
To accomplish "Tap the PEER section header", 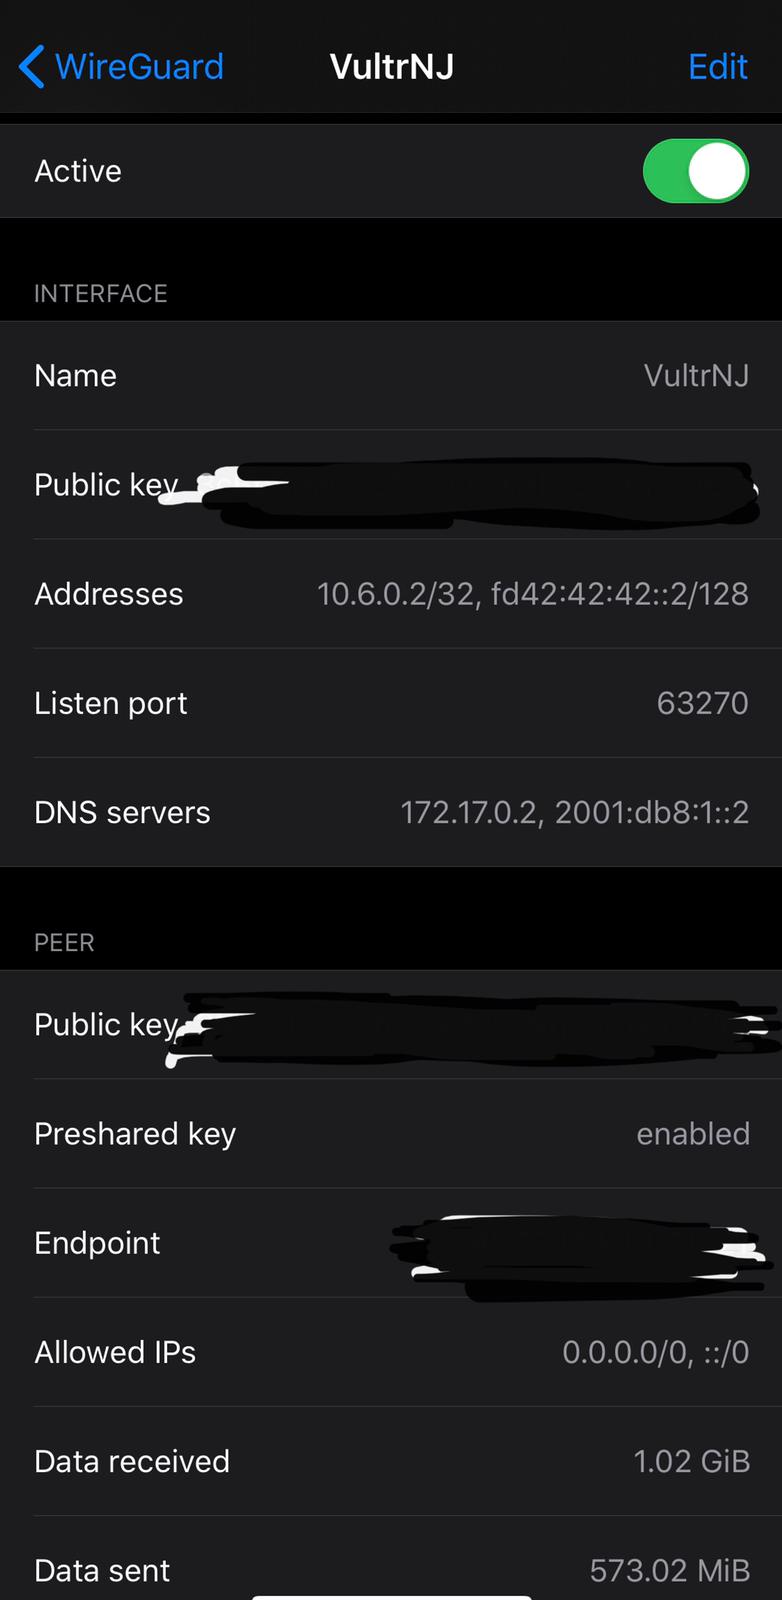I will (64, 942).
